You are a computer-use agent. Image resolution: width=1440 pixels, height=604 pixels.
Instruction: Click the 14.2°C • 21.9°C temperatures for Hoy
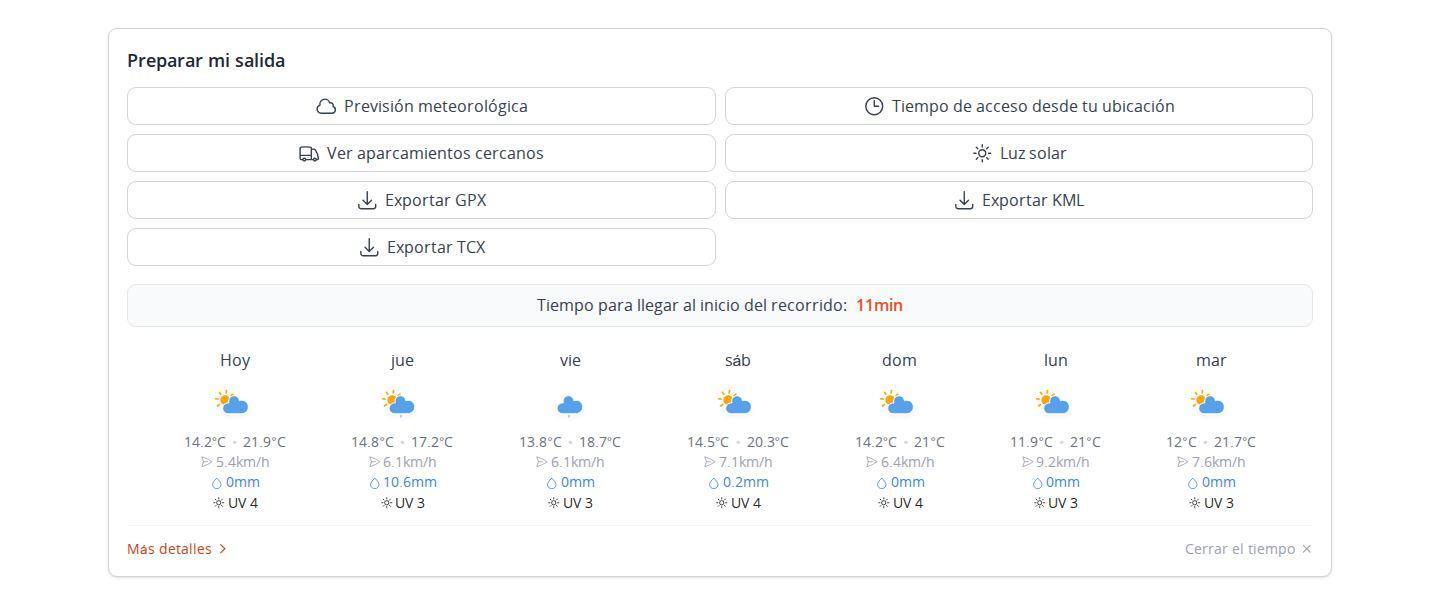(235, 442)
